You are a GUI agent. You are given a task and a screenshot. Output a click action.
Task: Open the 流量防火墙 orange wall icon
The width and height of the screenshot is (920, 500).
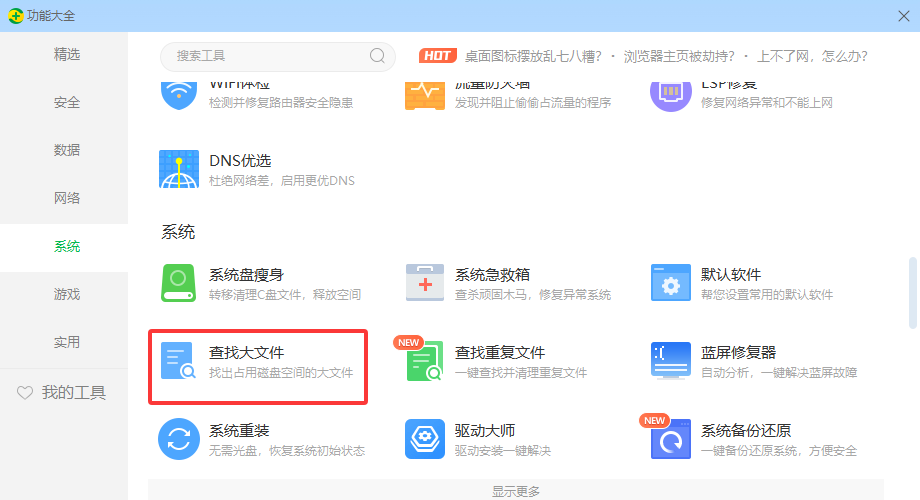(425, 96)
